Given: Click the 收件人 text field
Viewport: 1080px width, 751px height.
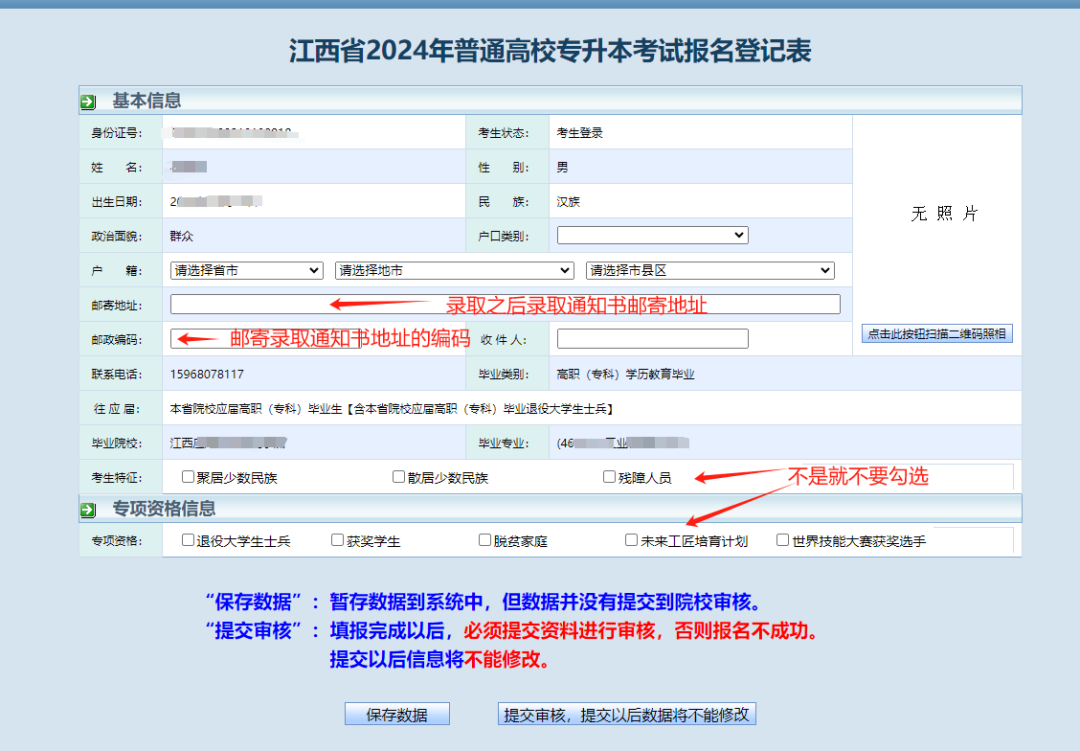Looking at the screenshot, I should click(652, 339).
